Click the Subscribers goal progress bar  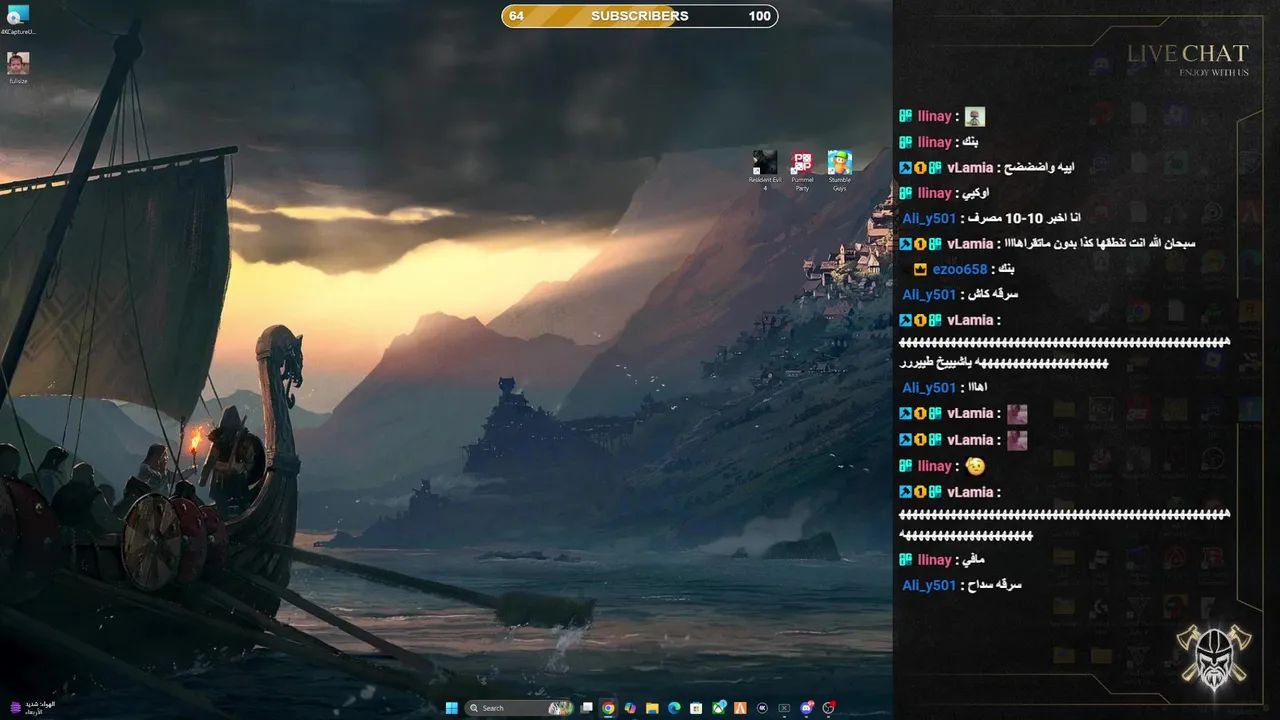tap(640, 16)
